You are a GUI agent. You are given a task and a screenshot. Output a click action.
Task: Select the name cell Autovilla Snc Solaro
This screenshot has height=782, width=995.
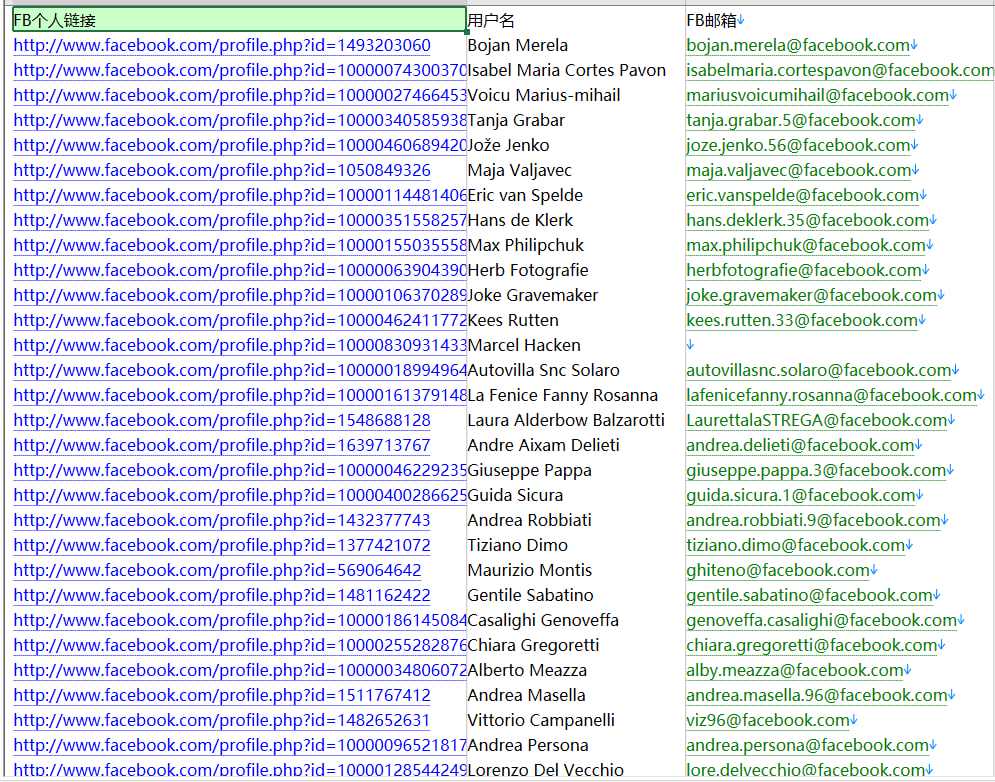(x=544, y=370)
